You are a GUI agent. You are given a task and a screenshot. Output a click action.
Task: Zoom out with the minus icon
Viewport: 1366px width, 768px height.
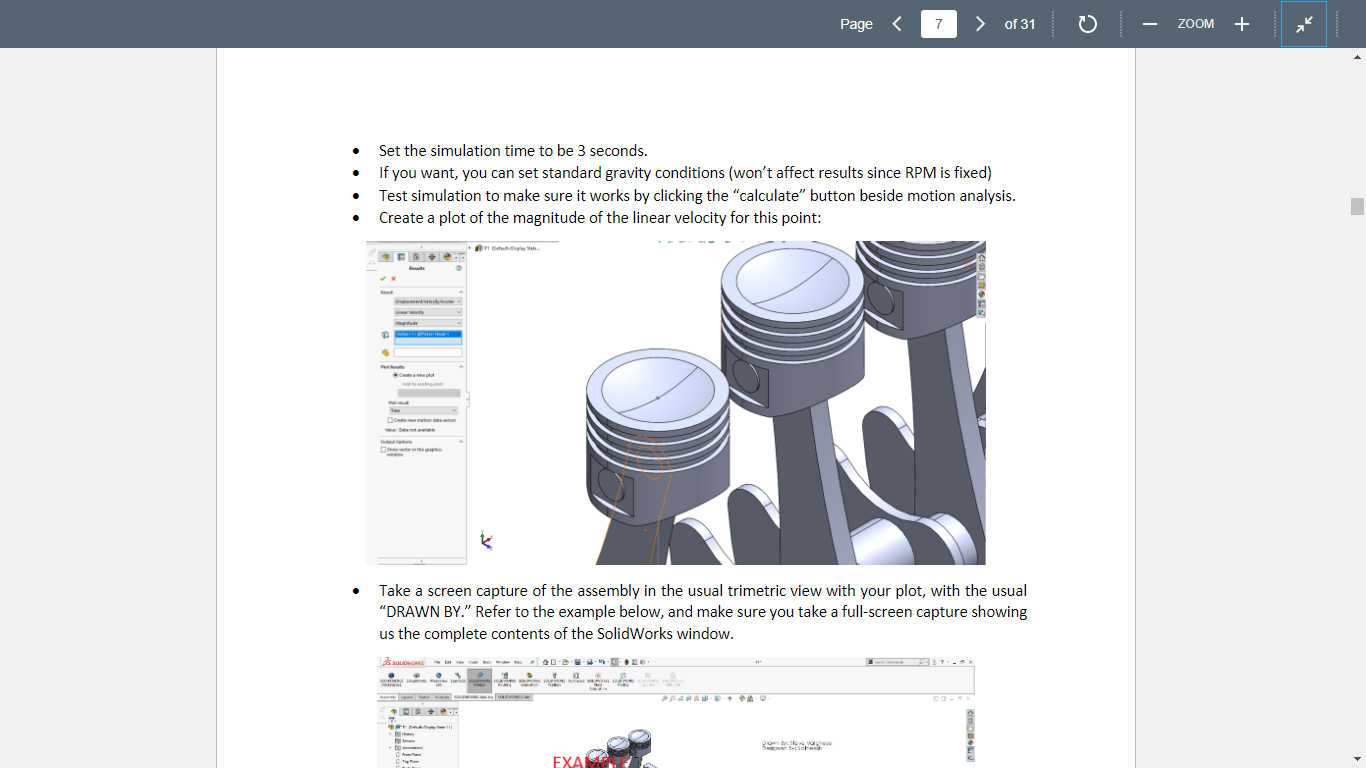(1149, 23)
